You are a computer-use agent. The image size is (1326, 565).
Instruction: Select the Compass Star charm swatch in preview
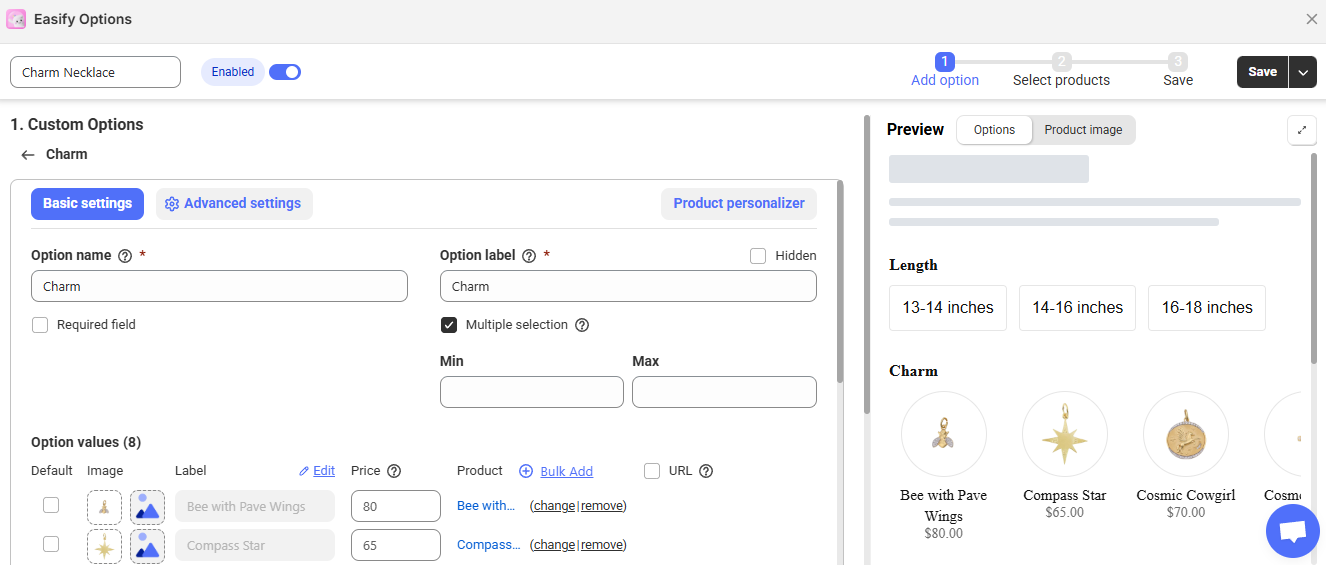point(1064,434)
